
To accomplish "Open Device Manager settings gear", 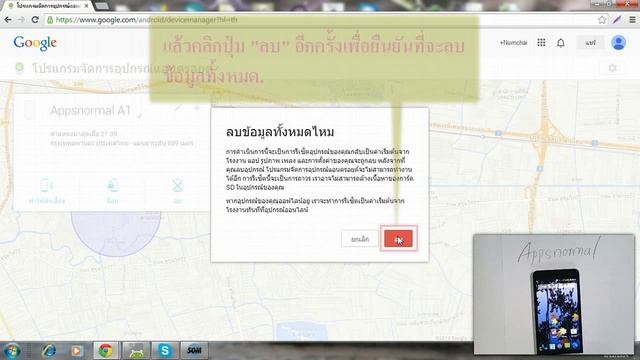I will click(x=612, y=68).
